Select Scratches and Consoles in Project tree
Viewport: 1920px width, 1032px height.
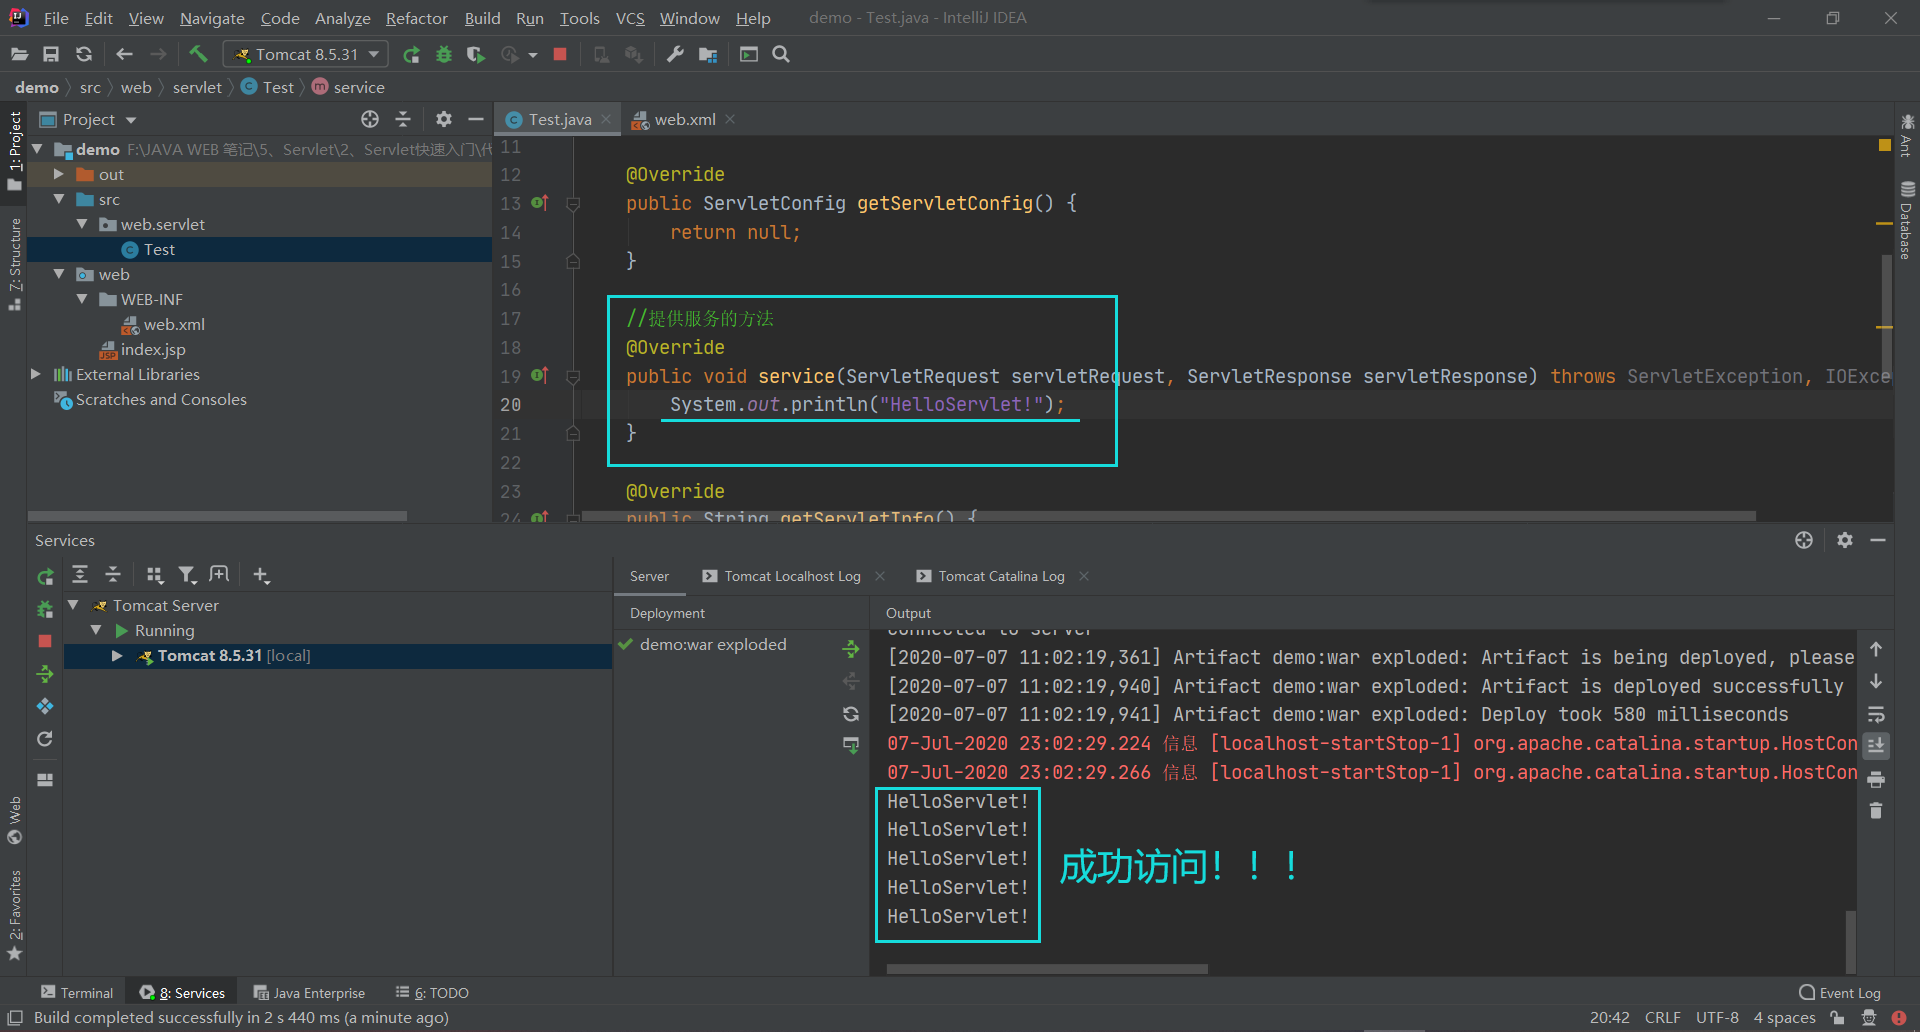click(161, 399)
